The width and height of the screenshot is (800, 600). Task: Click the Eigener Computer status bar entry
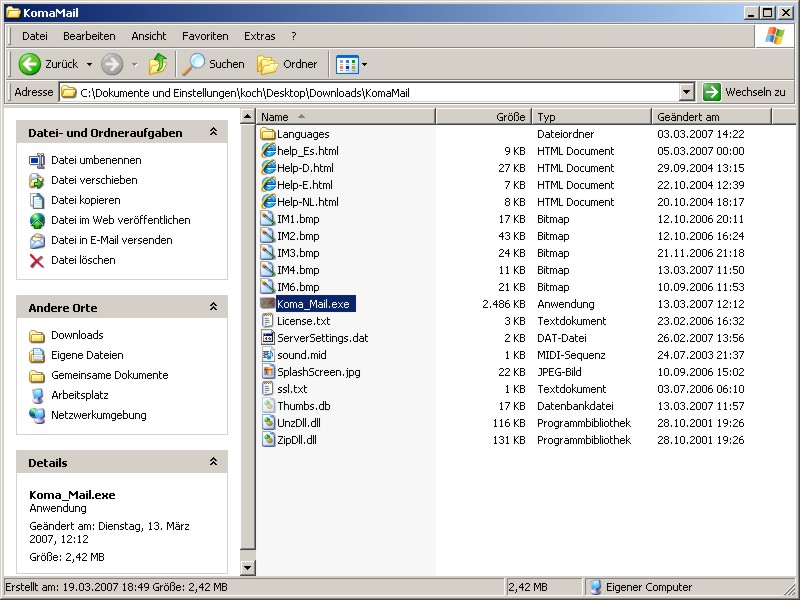(642, 587)
